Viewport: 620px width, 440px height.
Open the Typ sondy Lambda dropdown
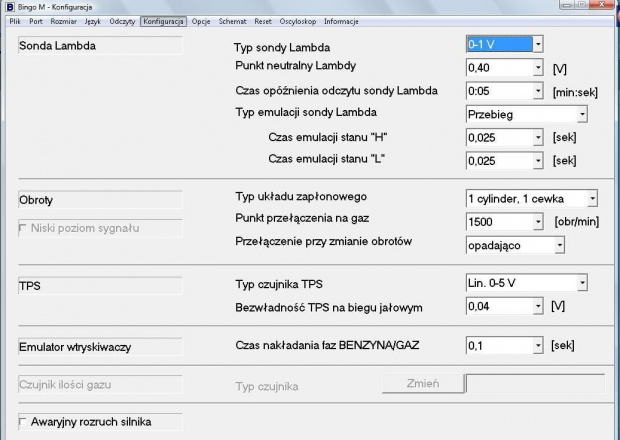(538, 44)
